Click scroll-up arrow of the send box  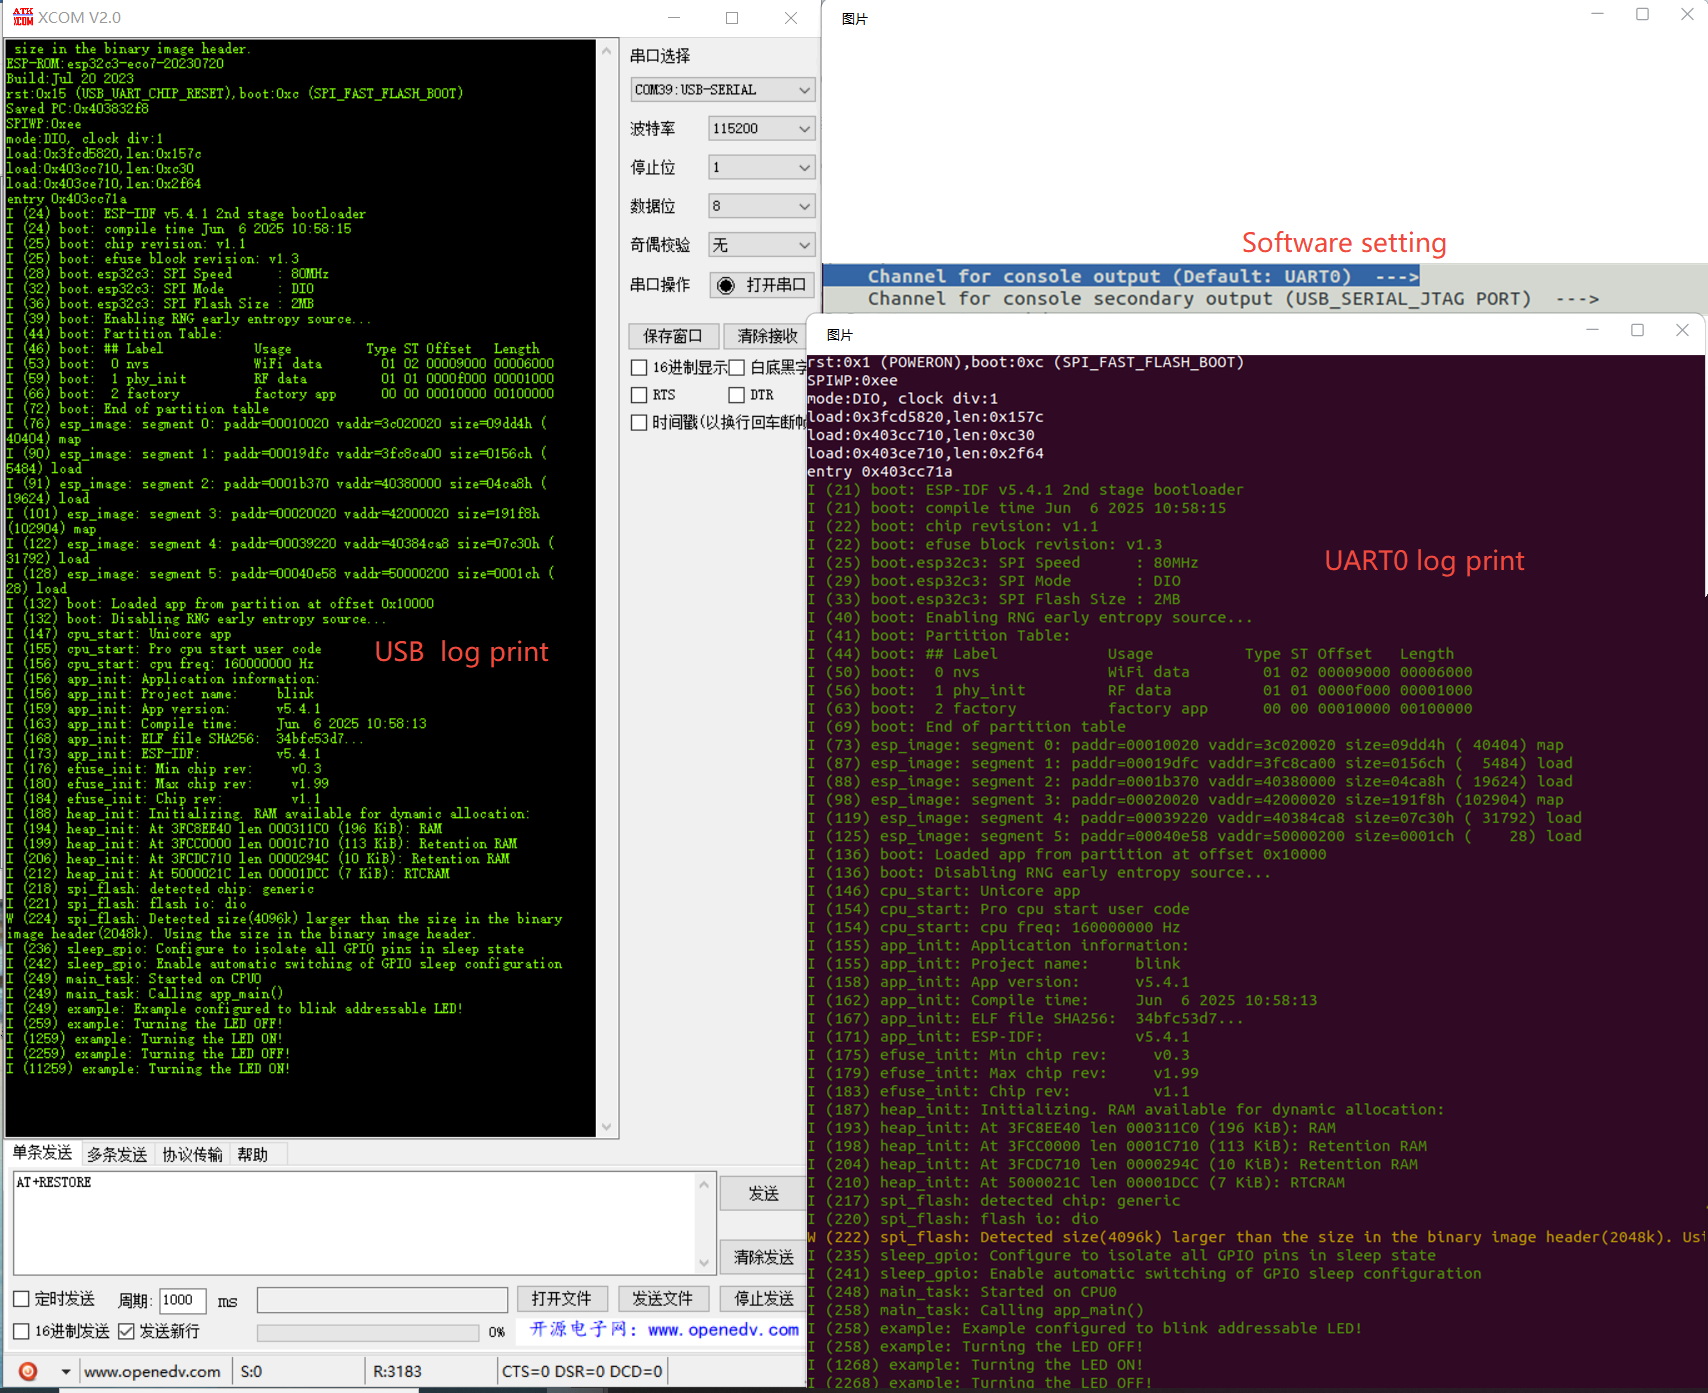(x=704, y=1184)
